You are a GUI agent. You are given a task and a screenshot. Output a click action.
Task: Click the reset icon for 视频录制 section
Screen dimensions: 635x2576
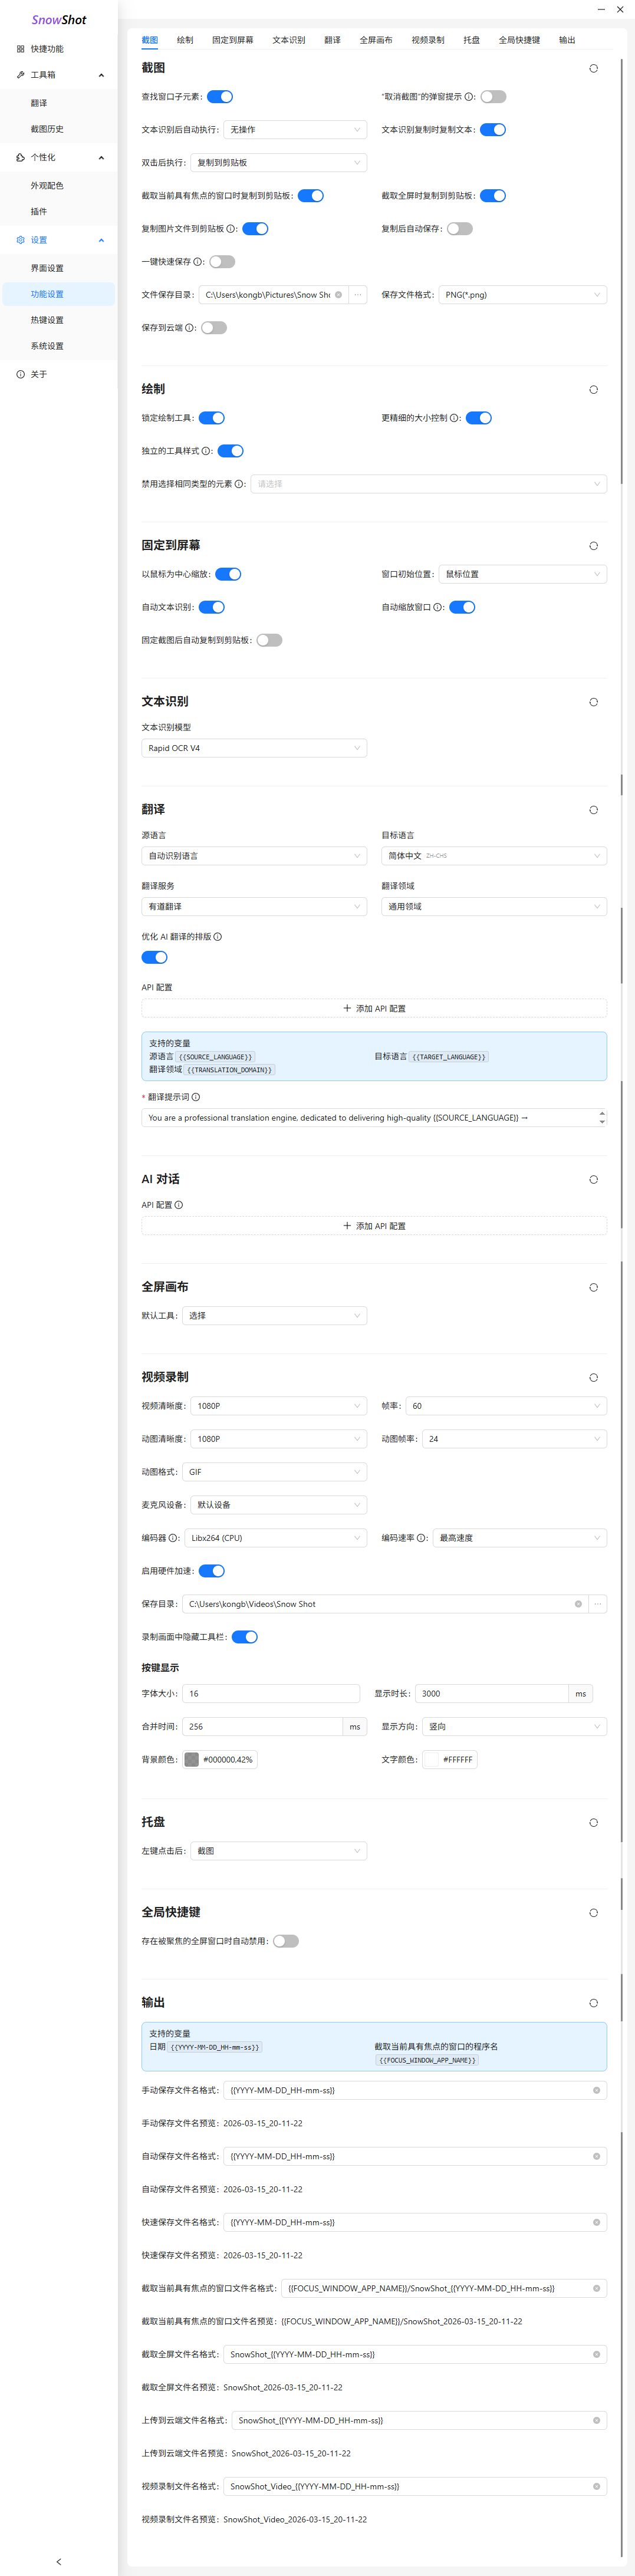click(x=593, y=1378)
